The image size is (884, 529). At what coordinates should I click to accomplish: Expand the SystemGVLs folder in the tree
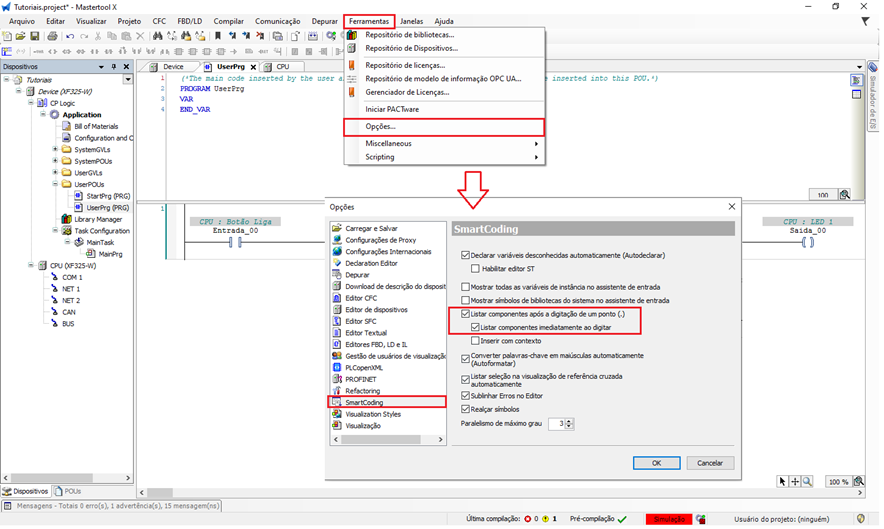coord(55,149)
